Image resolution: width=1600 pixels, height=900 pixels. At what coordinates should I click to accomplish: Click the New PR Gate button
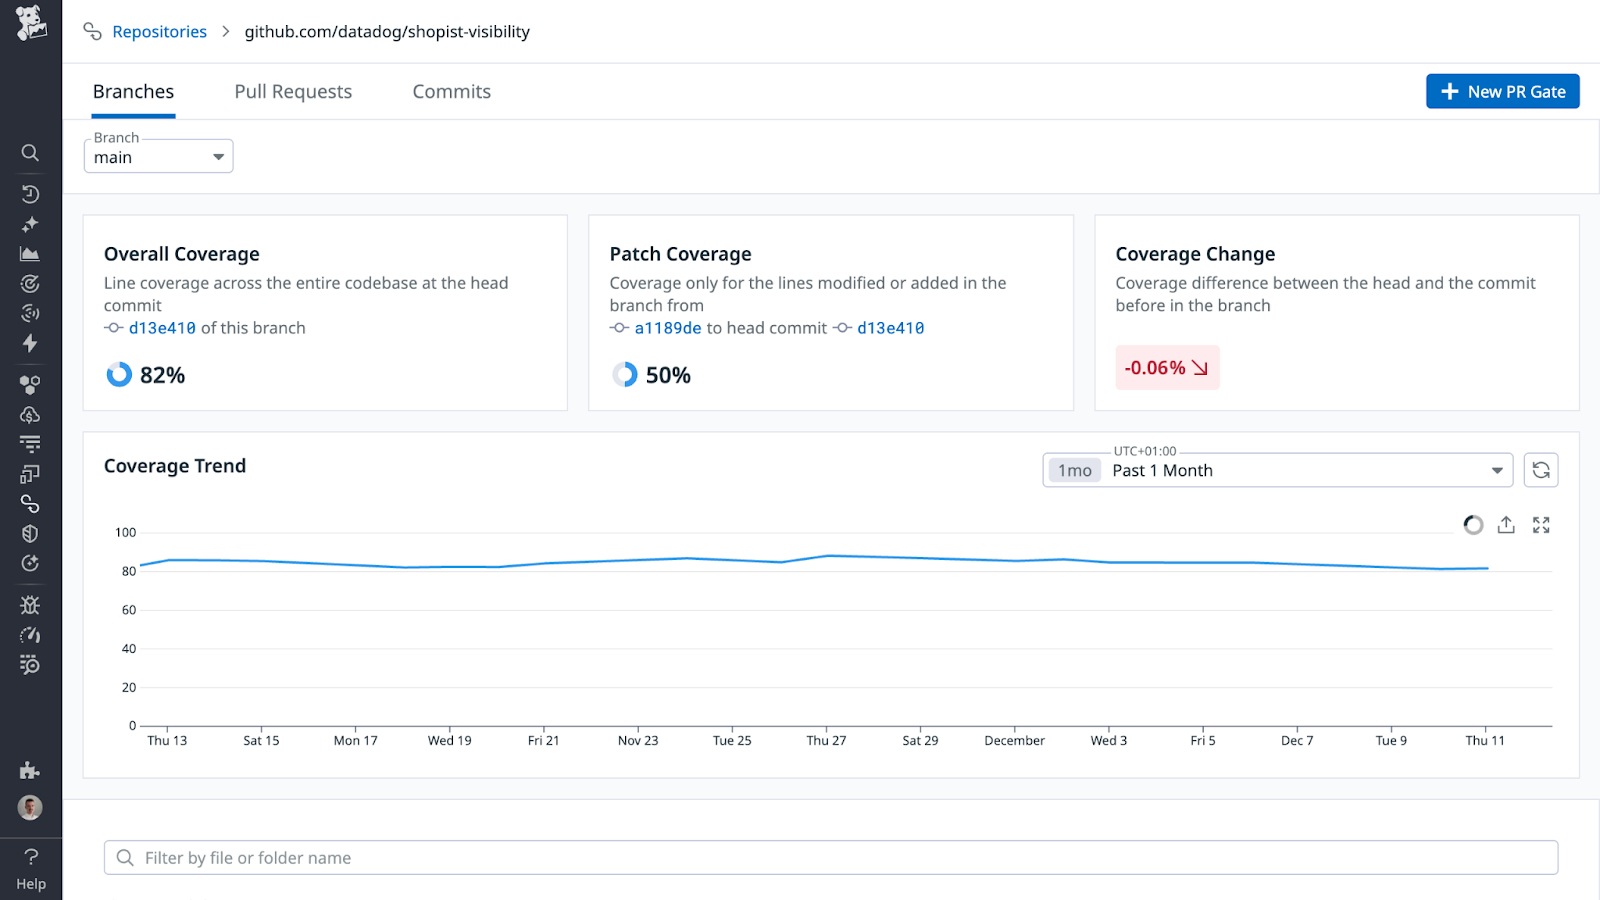coord(1502,91)
